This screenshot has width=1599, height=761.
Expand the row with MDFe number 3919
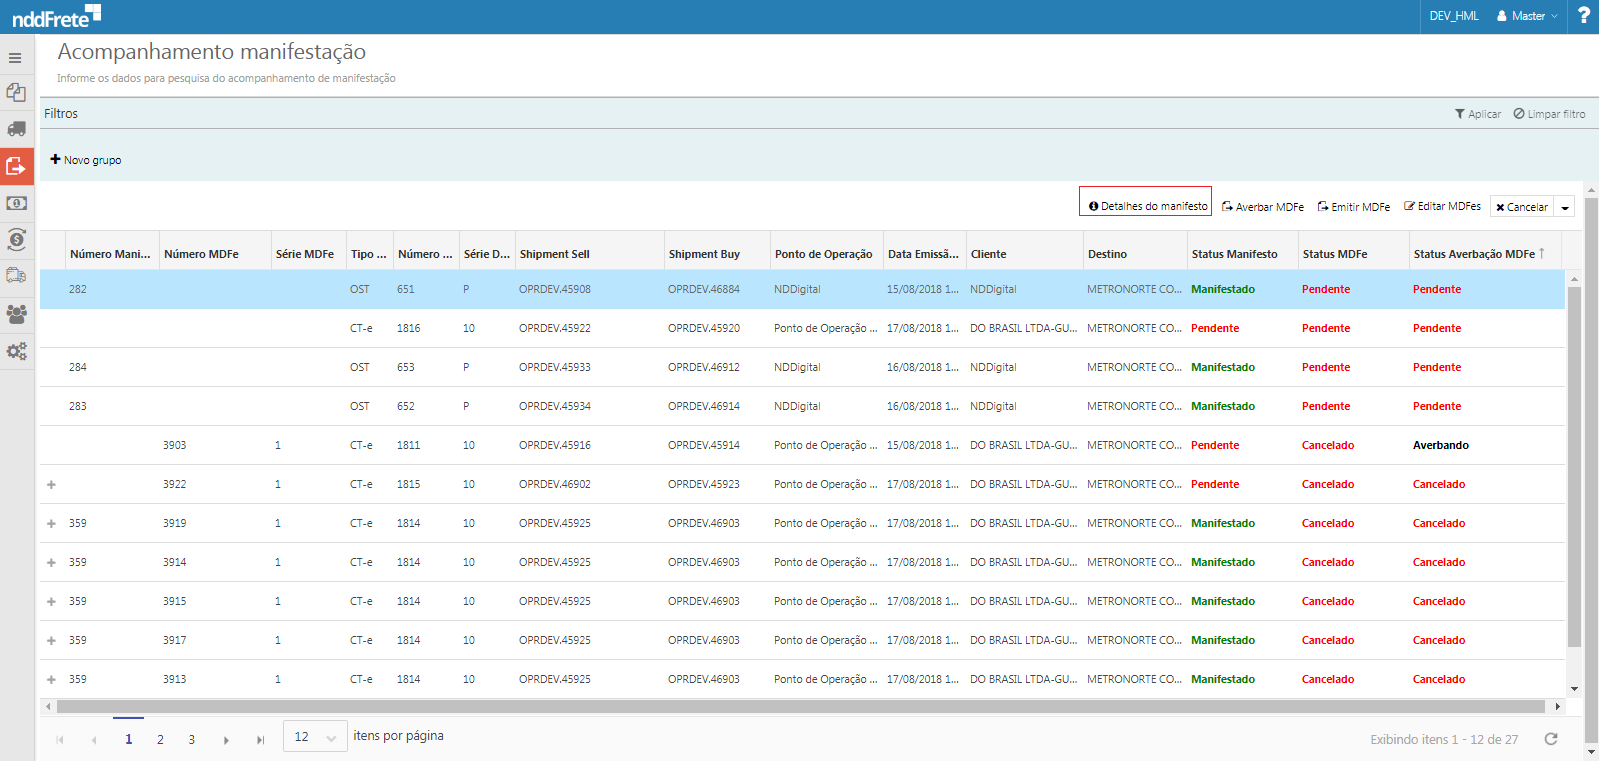[x=51, y=524]
